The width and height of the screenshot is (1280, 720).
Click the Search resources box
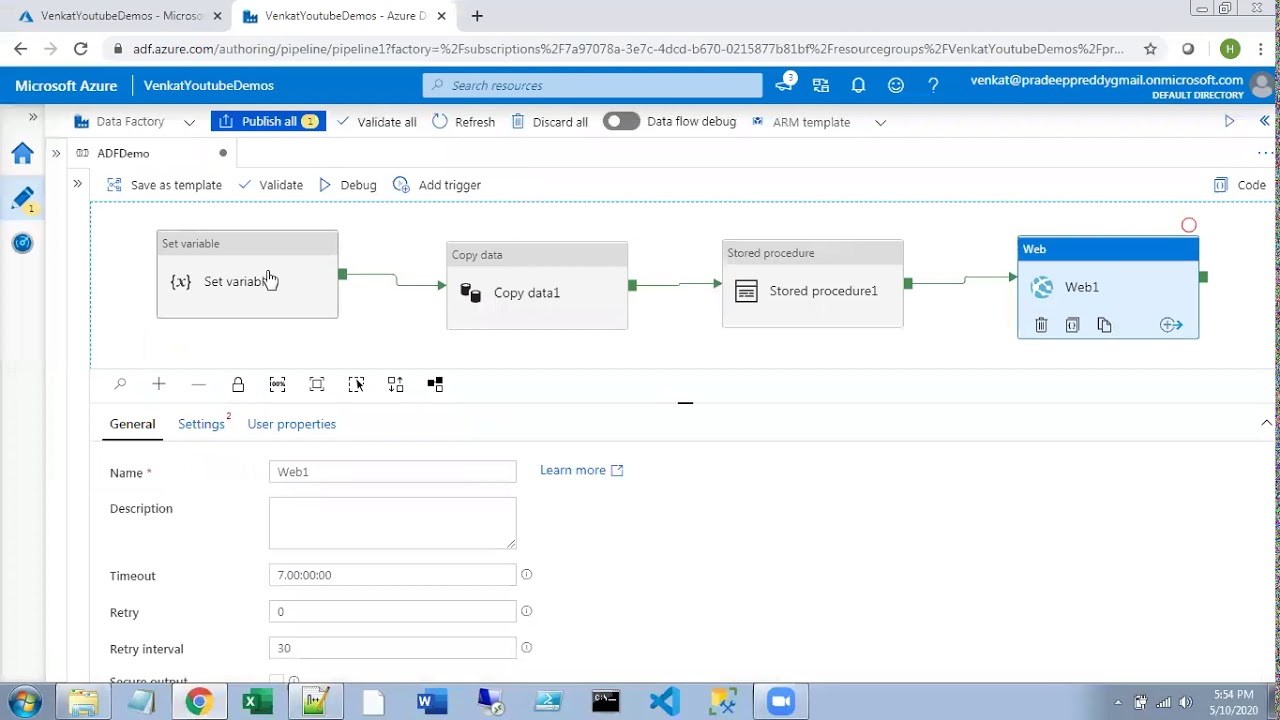click(x=592, y=85)
